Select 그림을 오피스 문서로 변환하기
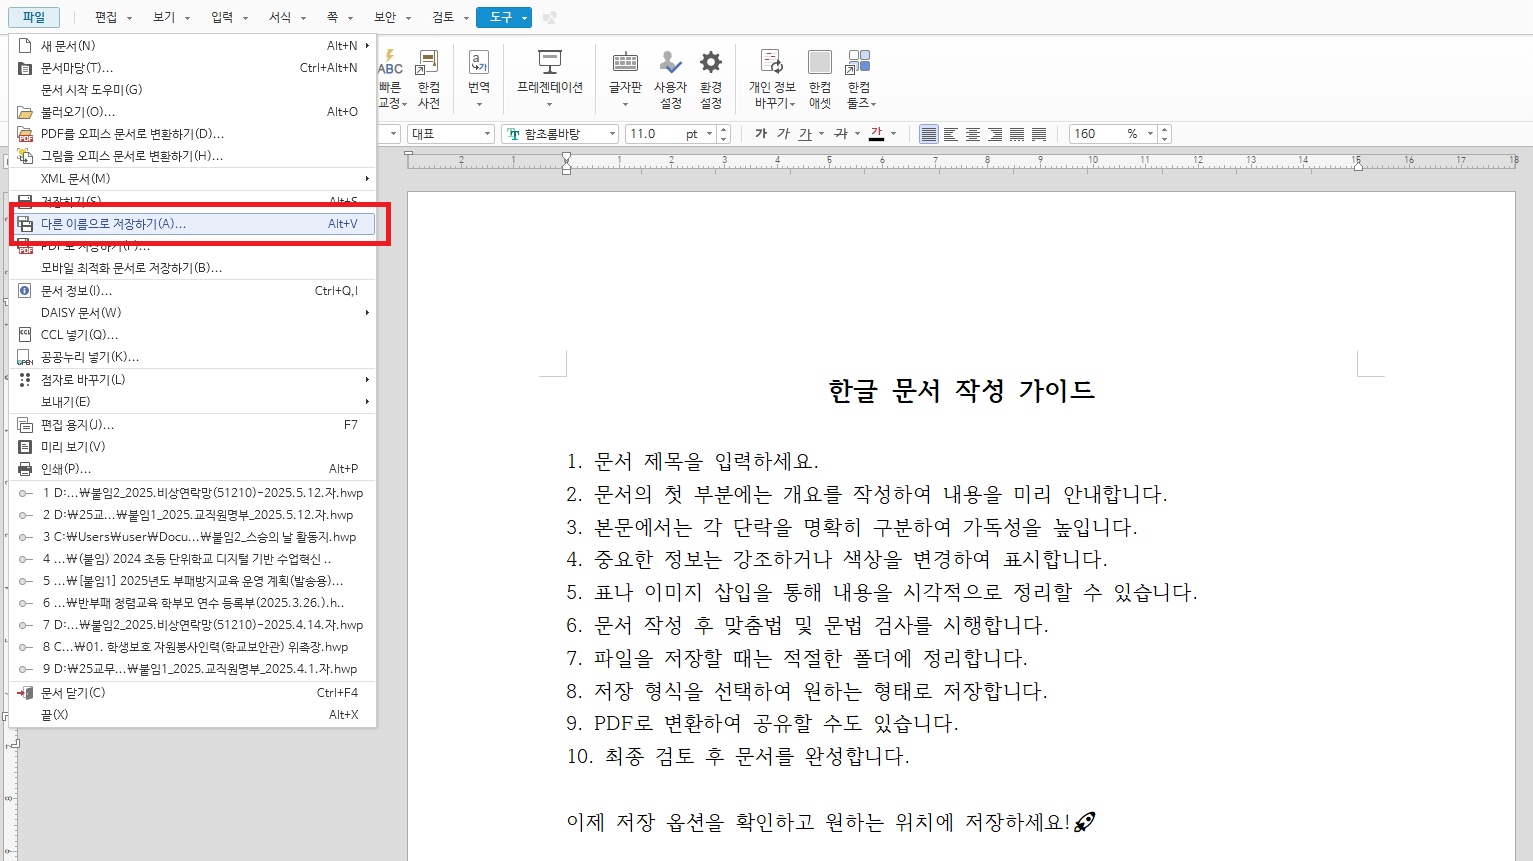The image size is (1533, 861). tap(193, 156)
